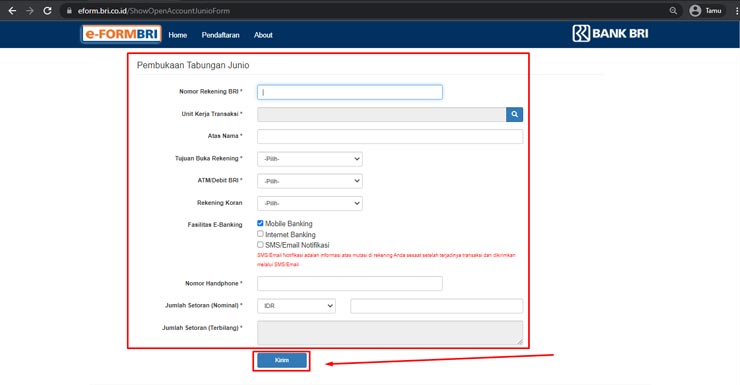This screenshot has width=740, height=385.
Task: Open the browser three-dot menu
Action: [736, 10]
